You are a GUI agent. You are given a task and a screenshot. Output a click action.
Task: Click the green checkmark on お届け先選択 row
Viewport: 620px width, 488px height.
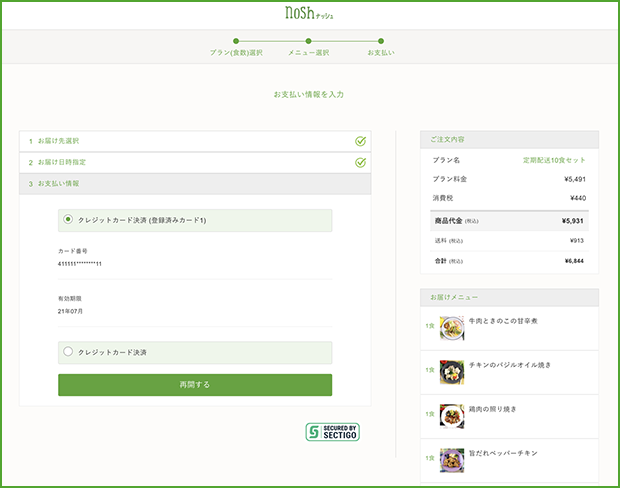360,141
